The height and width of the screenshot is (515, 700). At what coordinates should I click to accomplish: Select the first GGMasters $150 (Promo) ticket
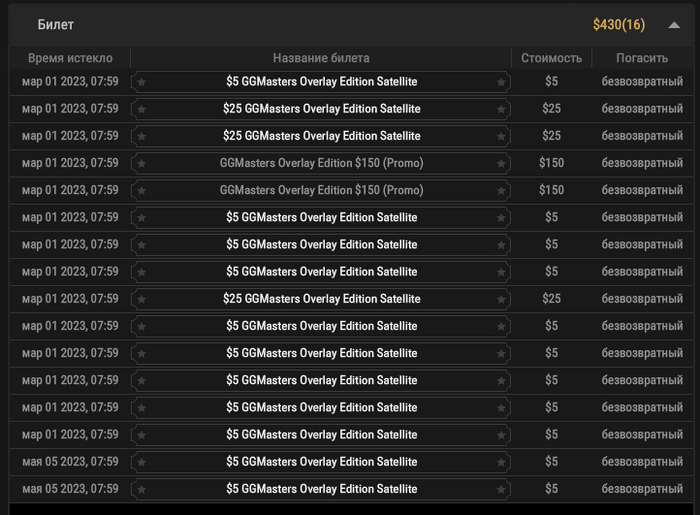click(321, 163)
